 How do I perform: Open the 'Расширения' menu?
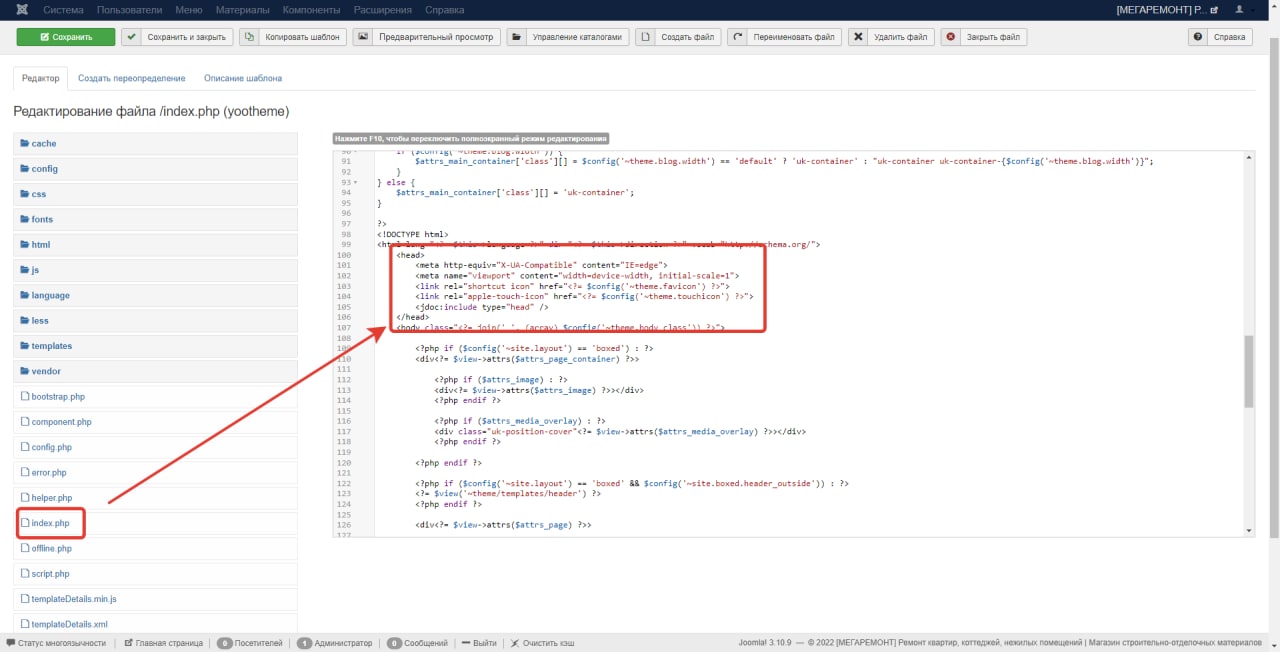381,9
